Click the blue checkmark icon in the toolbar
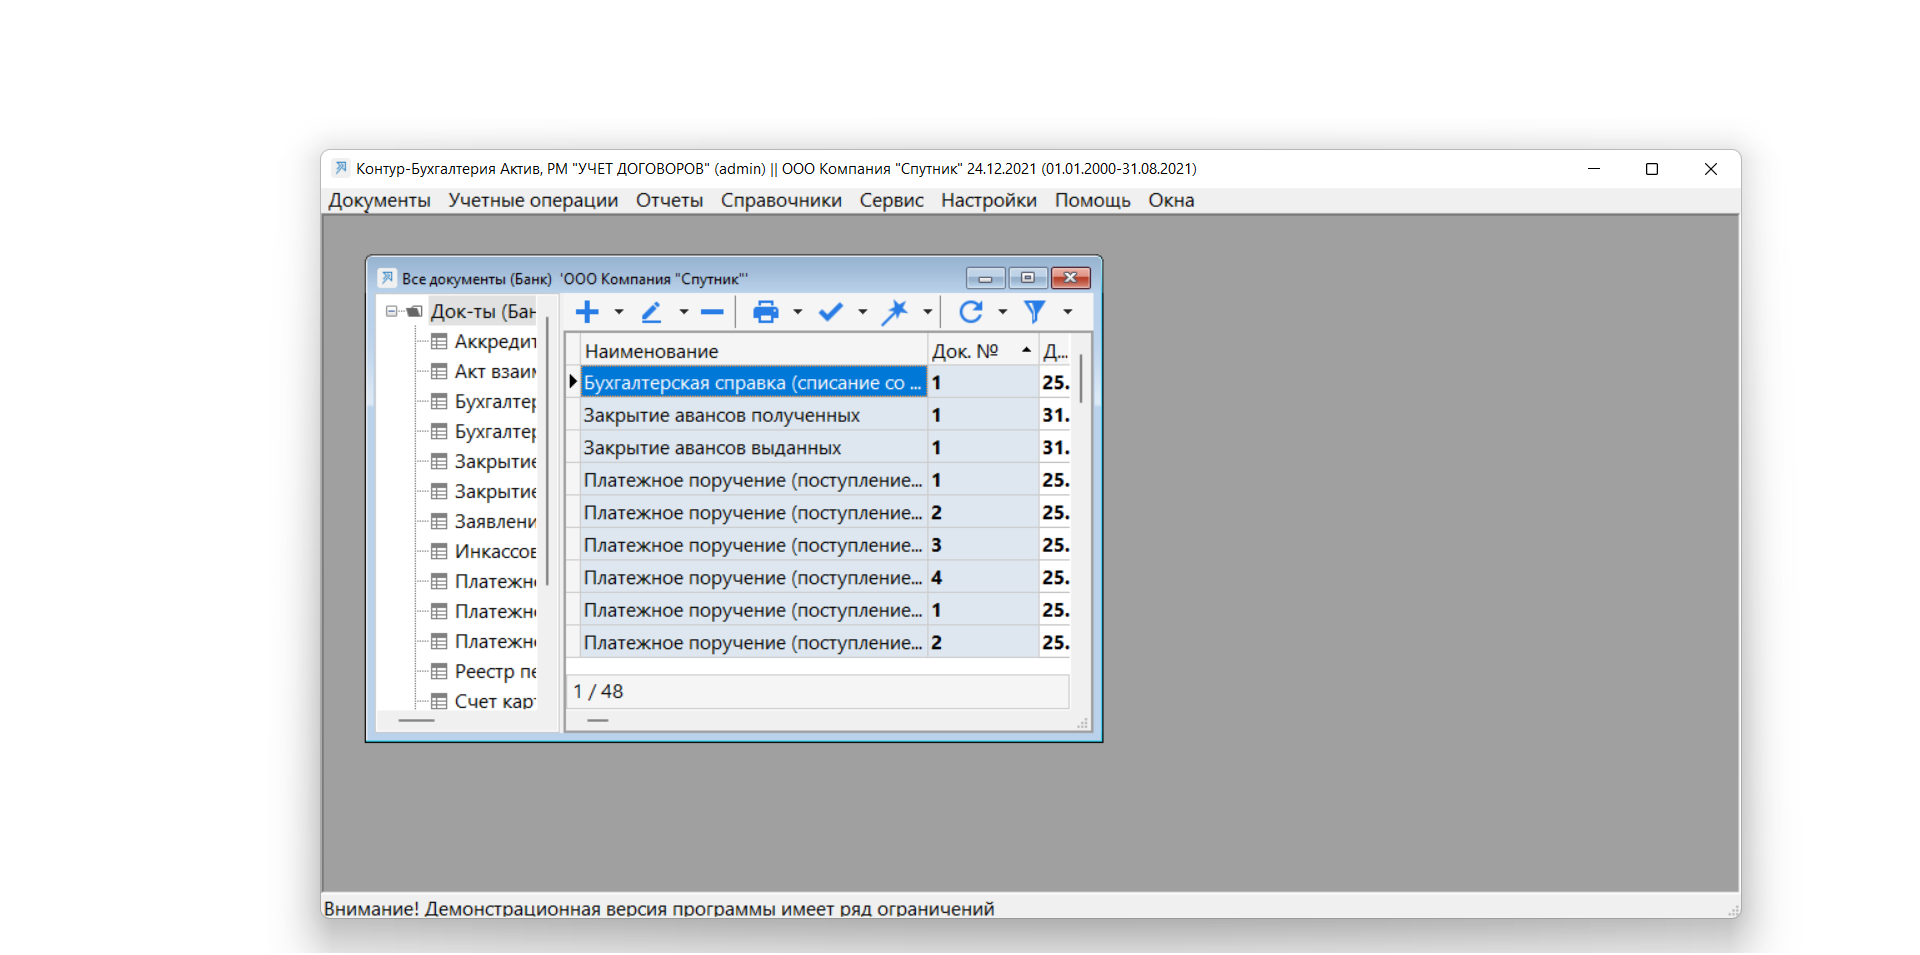Image resolution: width=1920 pixels, height=955 pixels. [x=831, y=312]
